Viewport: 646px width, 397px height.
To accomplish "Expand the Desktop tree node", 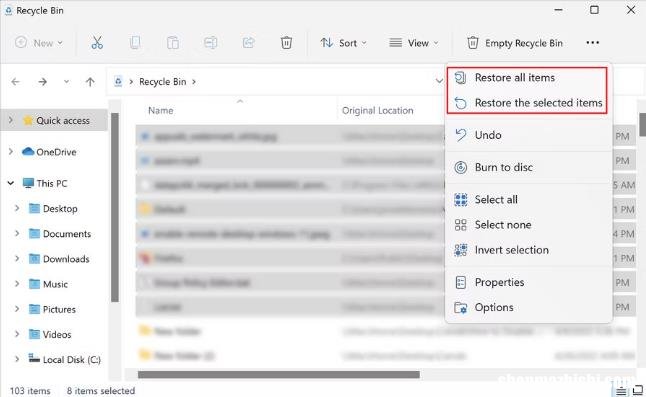I will [17, 208].
